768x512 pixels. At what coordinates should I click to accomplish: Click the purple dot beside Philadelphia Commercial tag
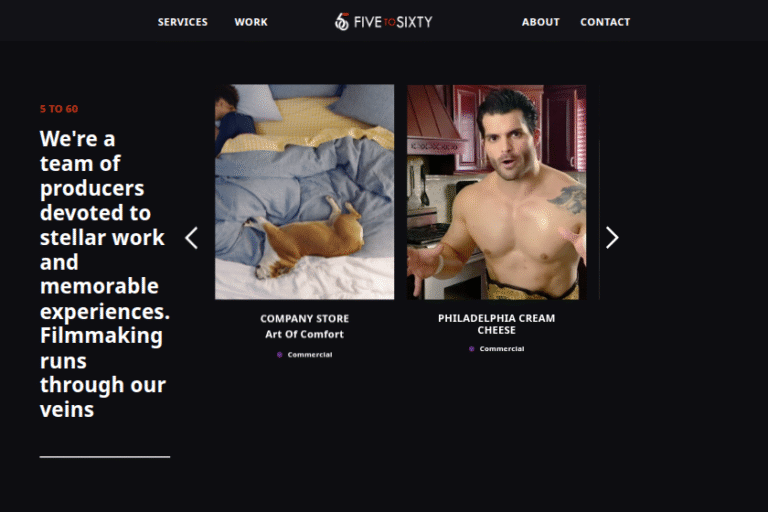[x=472, y=349]
